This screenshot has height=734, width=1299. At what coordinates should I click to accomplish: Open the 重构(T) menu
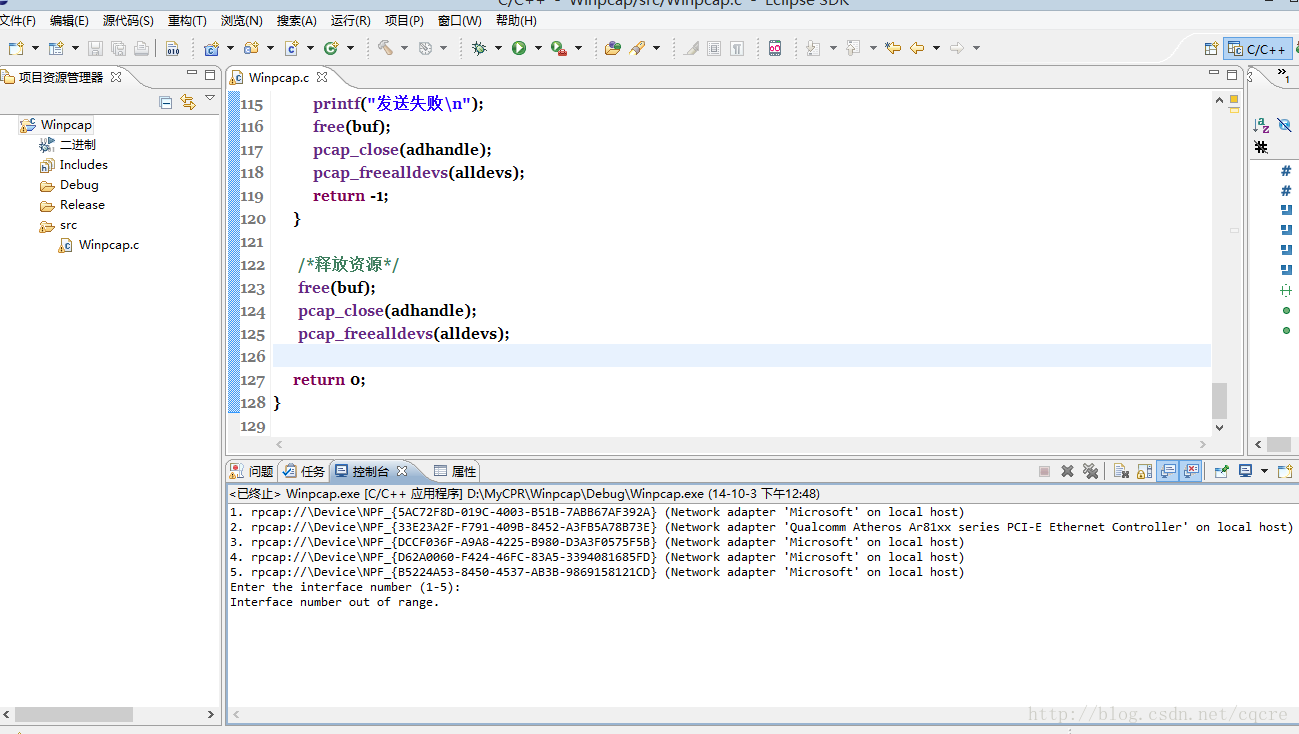[x=187, y=20]
